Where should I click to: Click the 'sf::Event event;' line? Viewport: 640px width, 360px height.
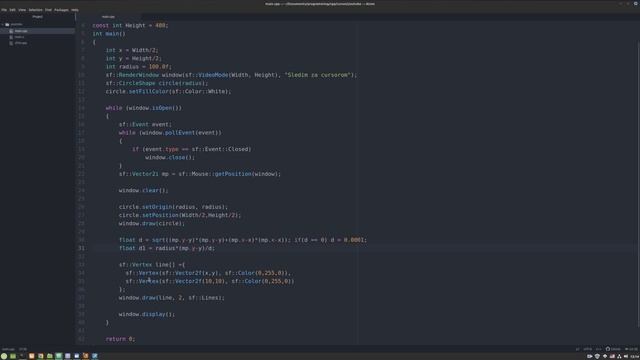(145, 124)
